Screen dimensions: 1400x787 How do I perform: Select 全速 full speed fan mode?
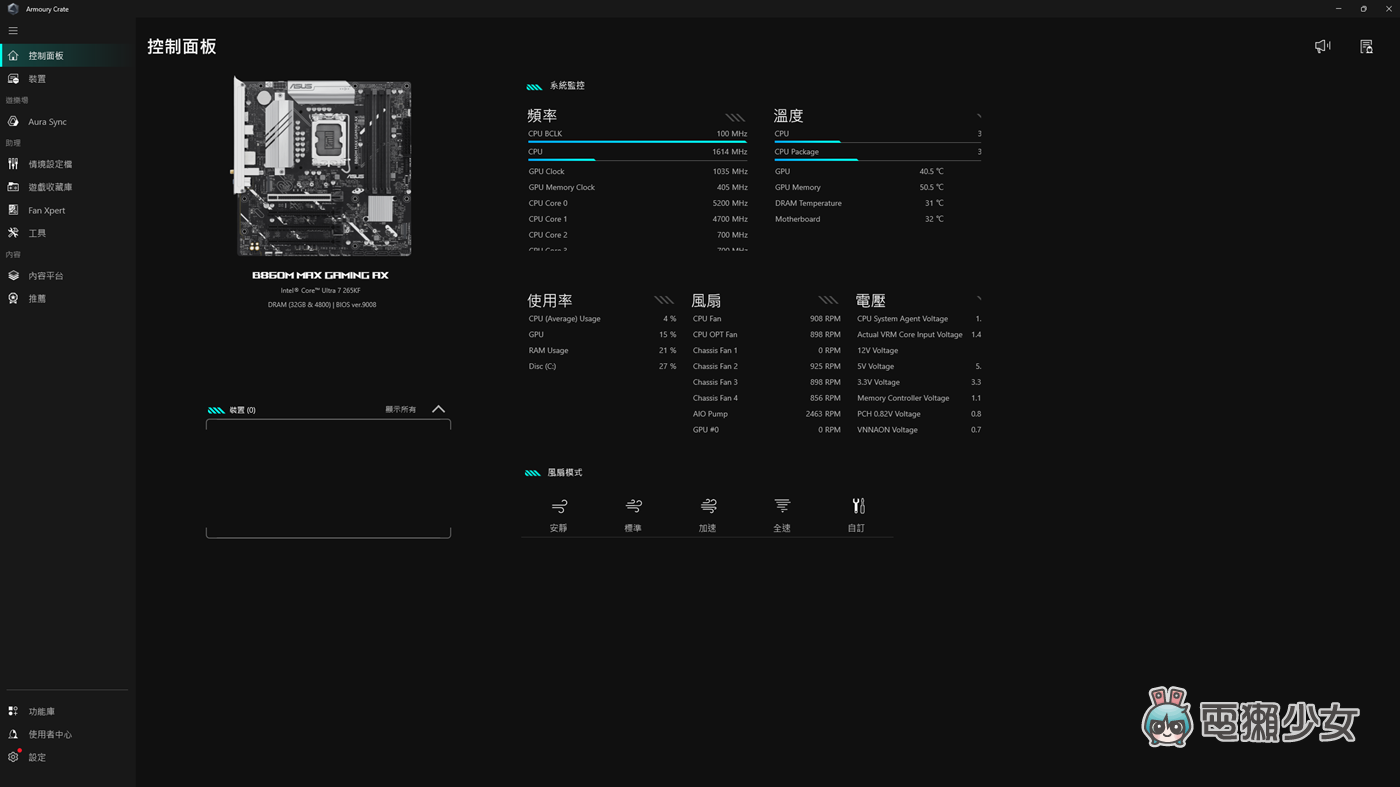pyautogui.click(x=782, y=515)
